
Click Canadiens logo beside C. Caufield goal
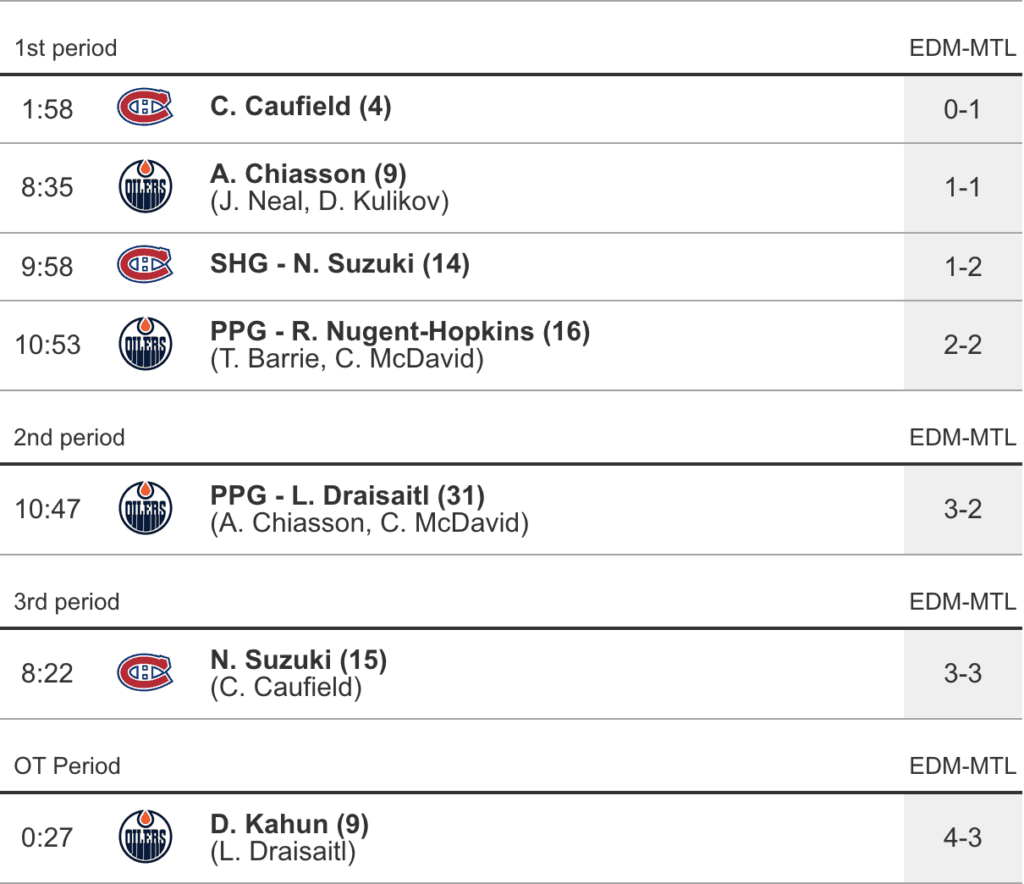145,107
